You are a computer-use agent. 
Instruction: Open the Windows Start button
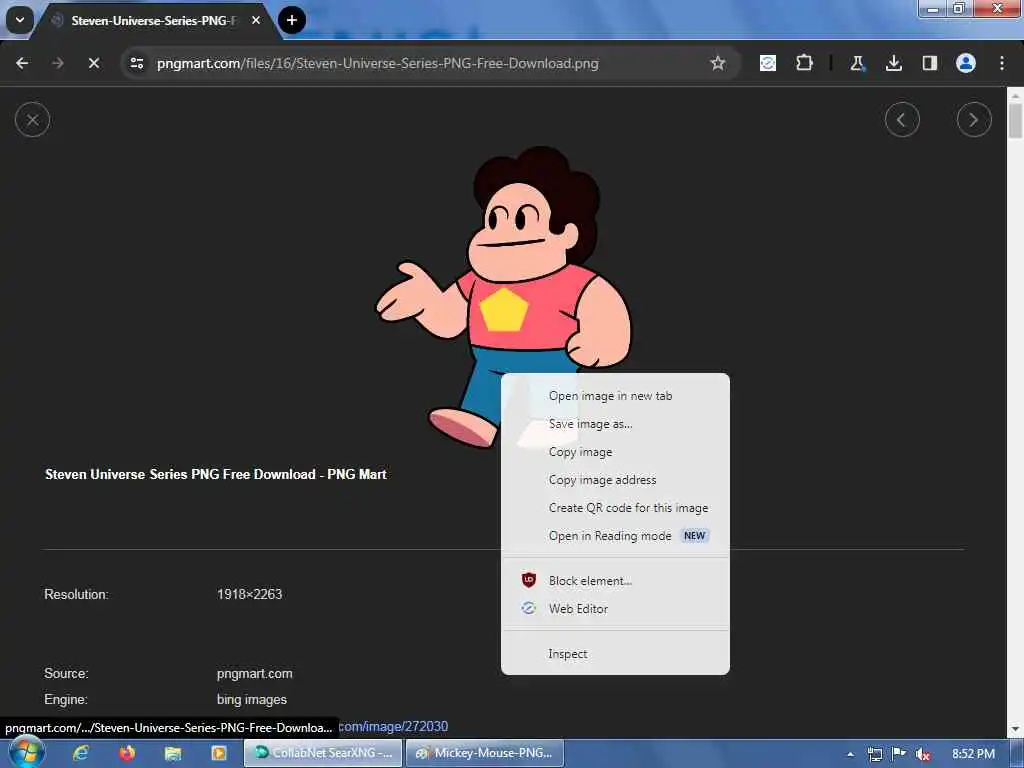25,753
